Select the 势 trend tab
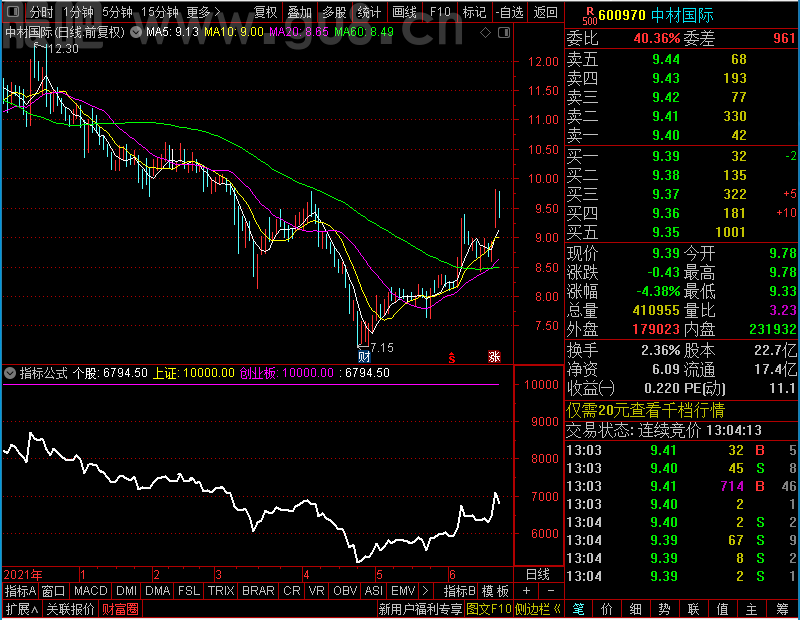 [x=664, y=609]
